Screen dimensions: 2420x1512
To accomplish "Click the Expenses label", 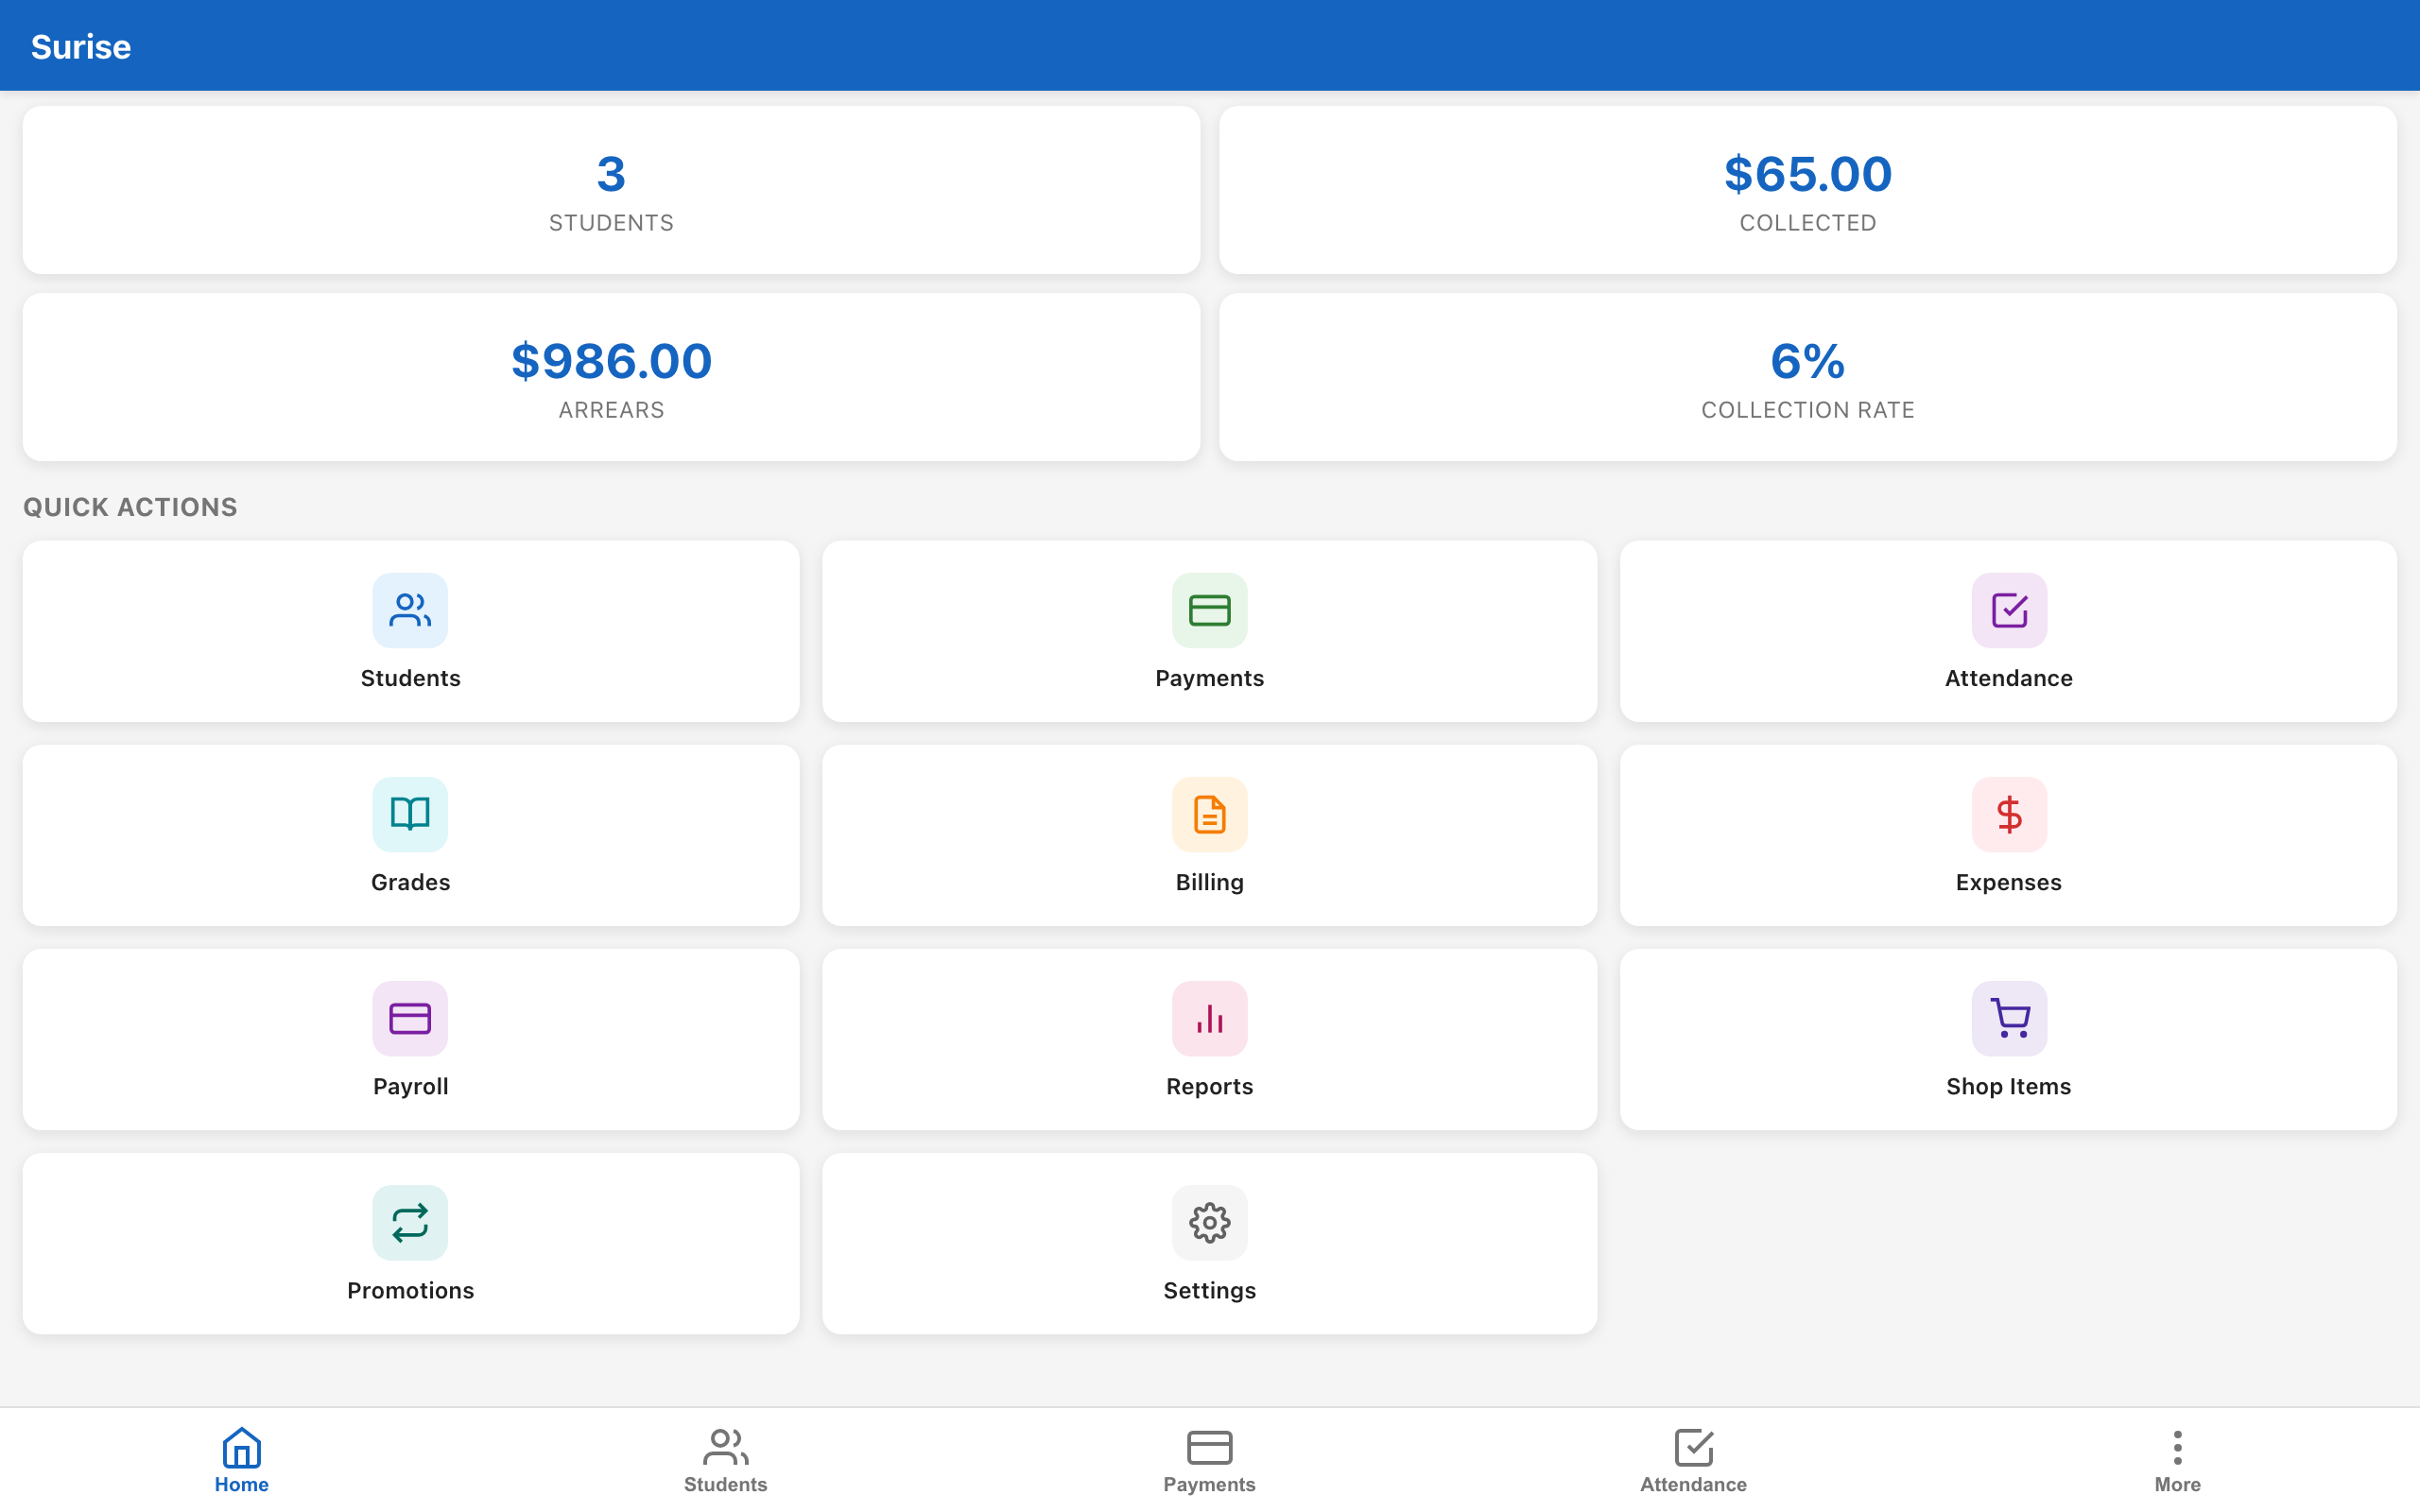I will point(2008,882).
